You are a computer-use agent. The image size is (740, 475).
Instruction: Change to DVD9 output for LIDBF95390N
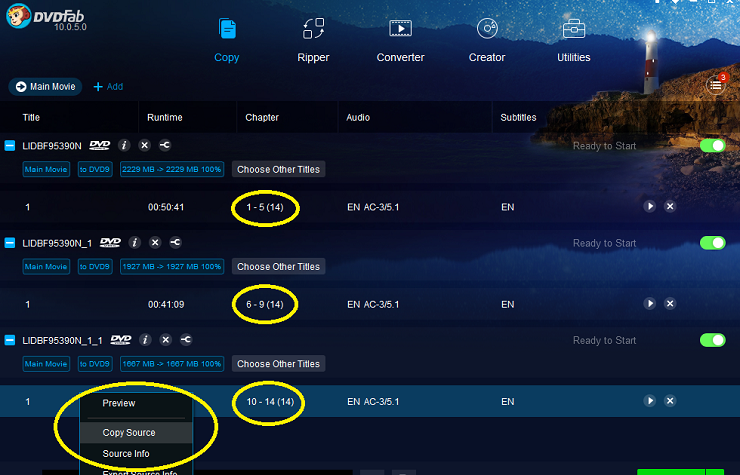(95, 170)
